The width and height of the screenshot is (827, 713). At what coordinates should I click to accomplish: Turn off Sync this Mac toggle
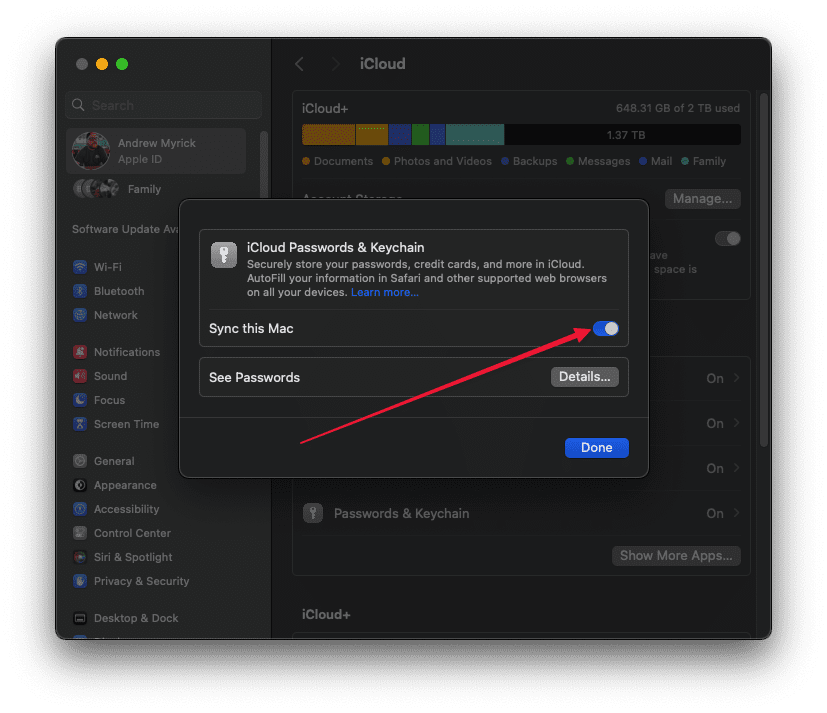pos(605,329)
